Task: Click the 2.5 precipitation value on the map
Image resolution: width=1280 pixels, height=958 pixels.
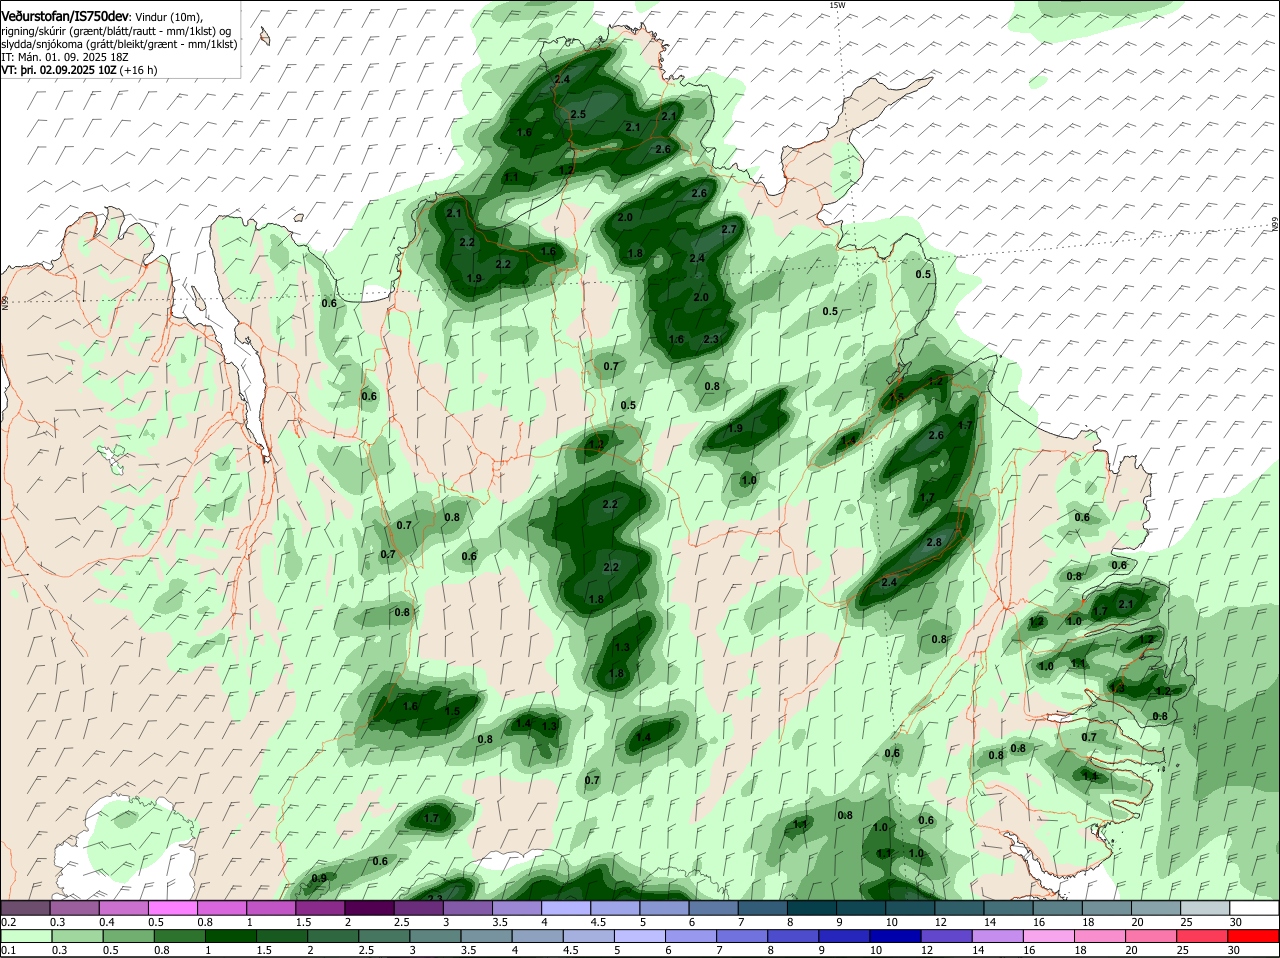Action: (x=578, y=114)
